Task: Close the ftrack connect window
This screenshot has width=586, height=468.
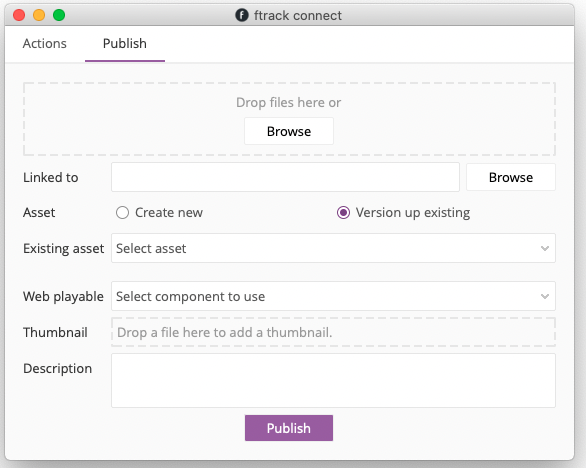Action: point(19,15)
